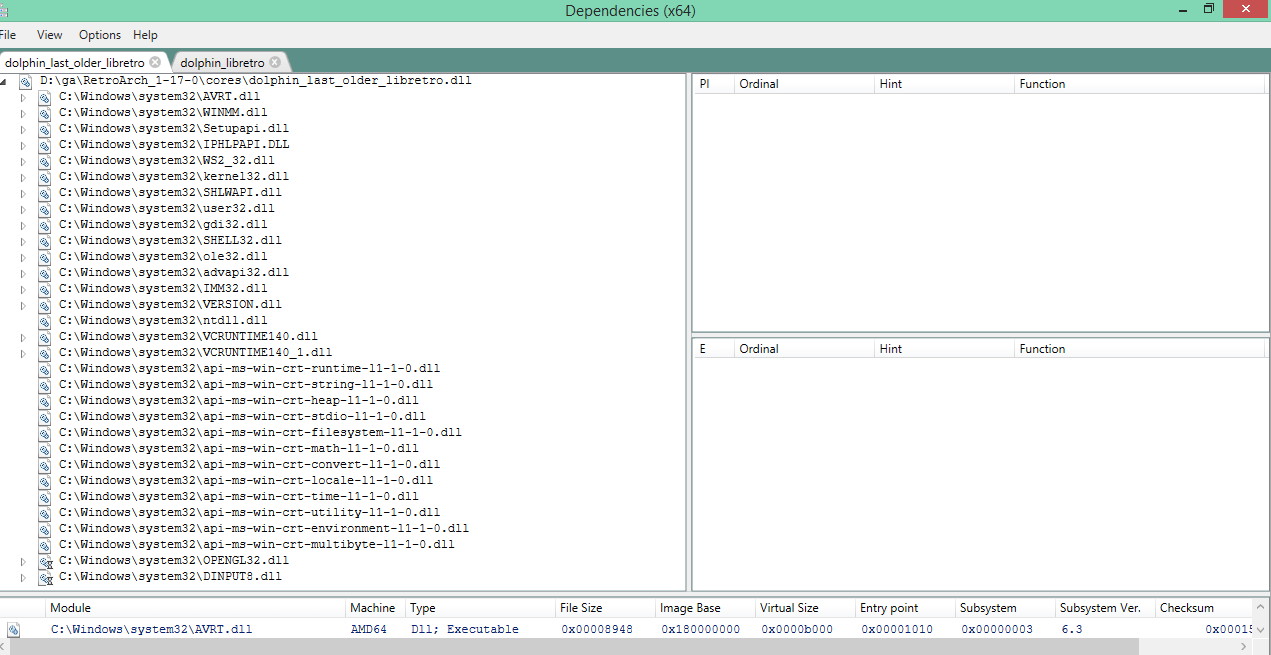
Task: Switch to the dolphin_libretro tab
Action: coord(222,62)
